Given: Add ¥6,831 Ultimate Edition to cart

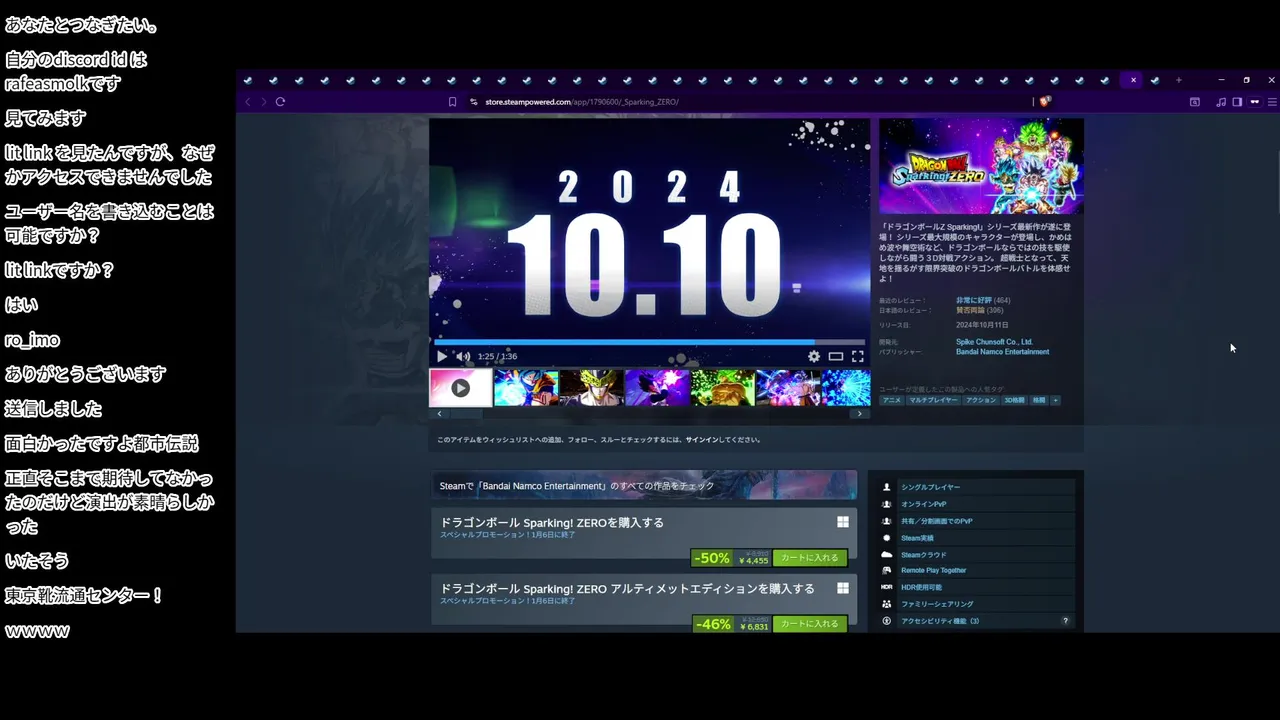Looking at the screenshot, I should click(810, 624).
